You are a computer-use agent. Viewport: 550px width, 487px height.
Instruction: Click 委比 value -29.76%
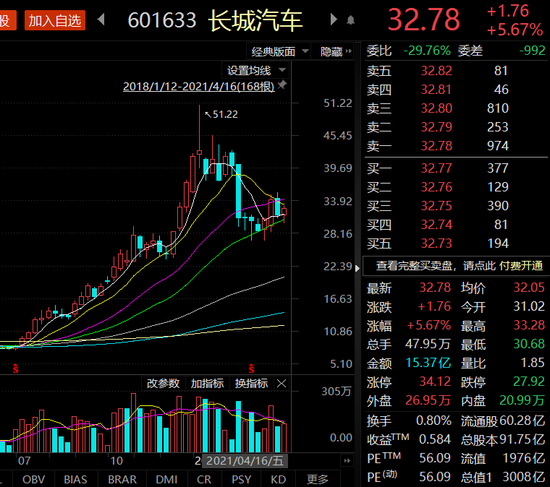(x=427, y=51)
